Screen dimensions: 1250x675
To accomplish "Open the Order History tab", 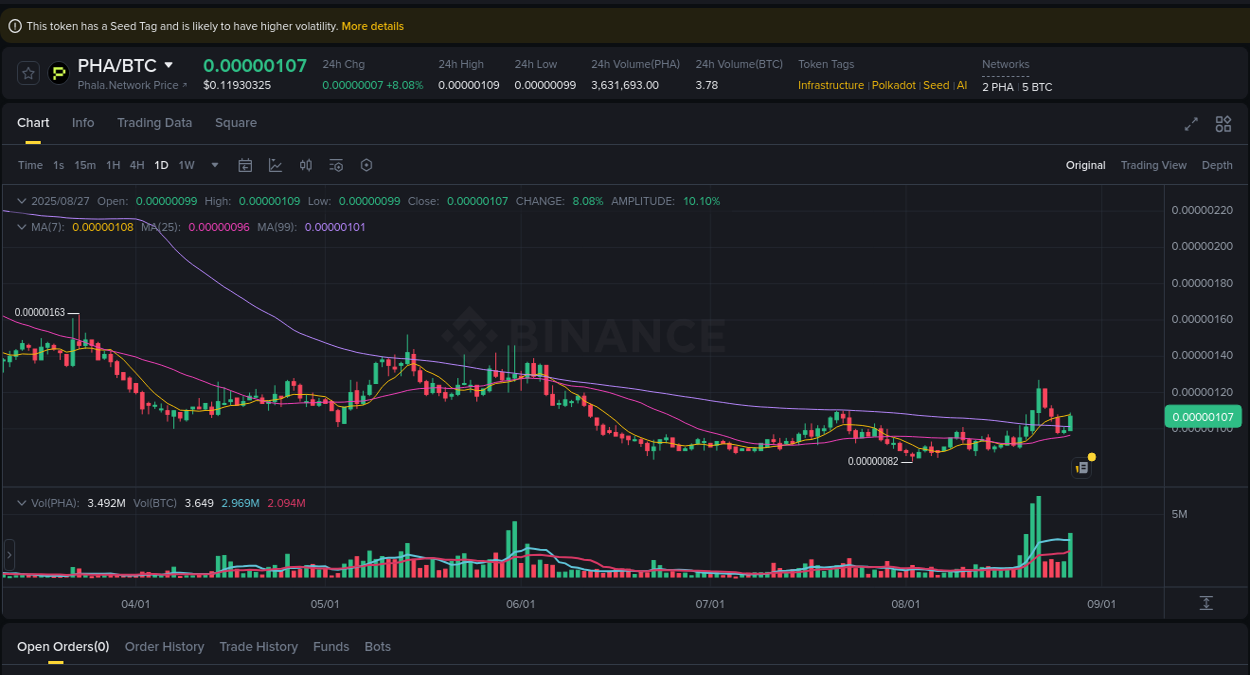I will [x=164, y=646].
